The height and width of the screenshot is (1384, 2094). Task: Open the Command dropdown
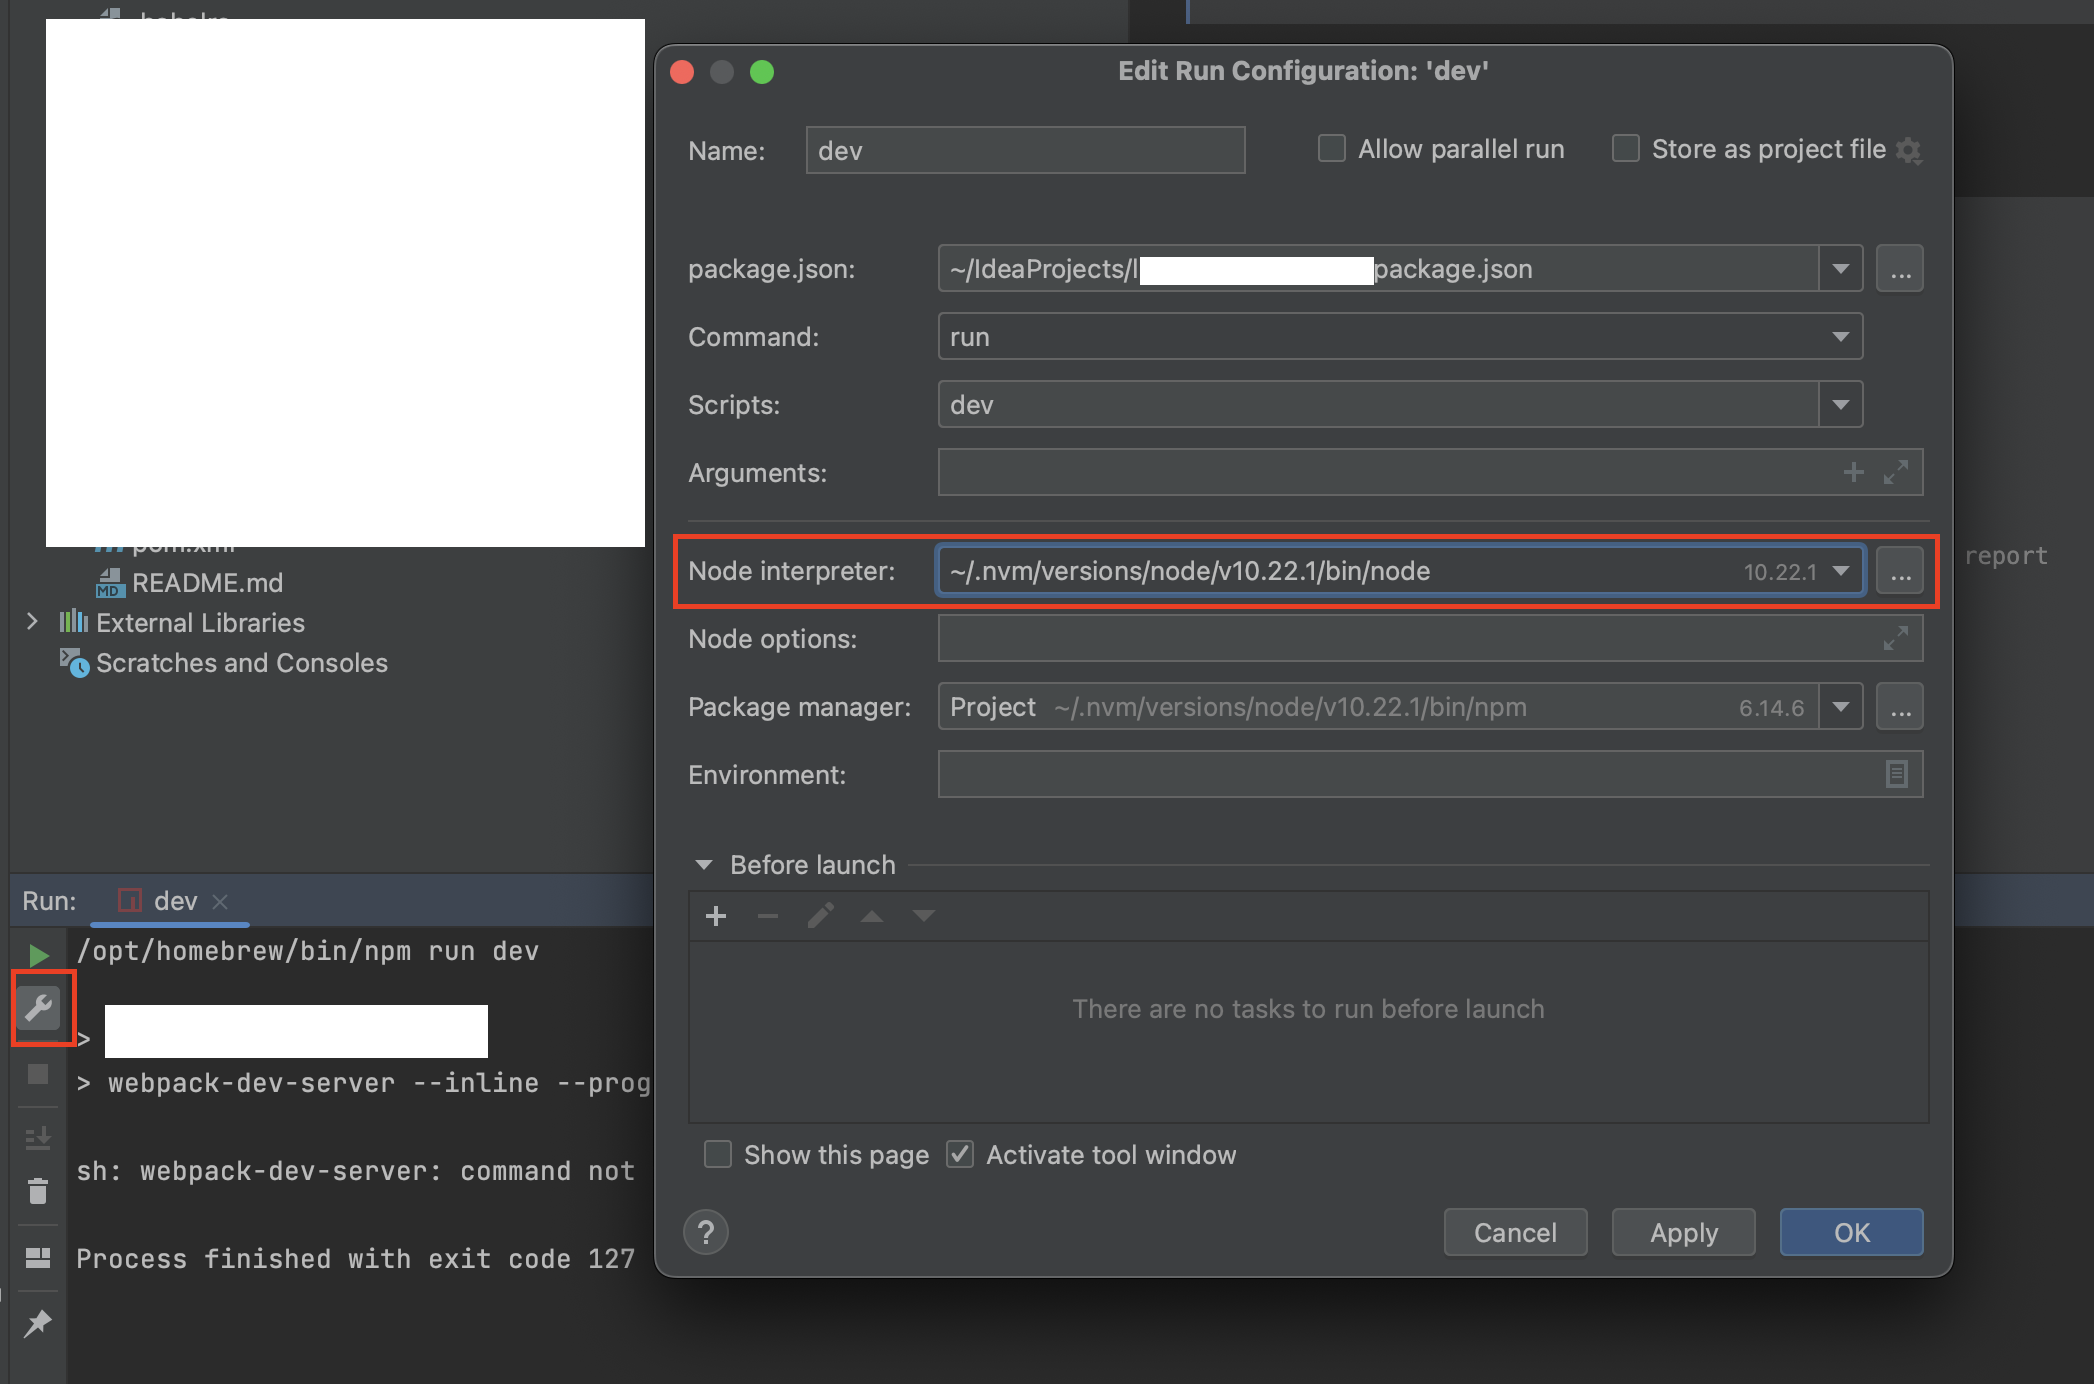point(1840,337)
